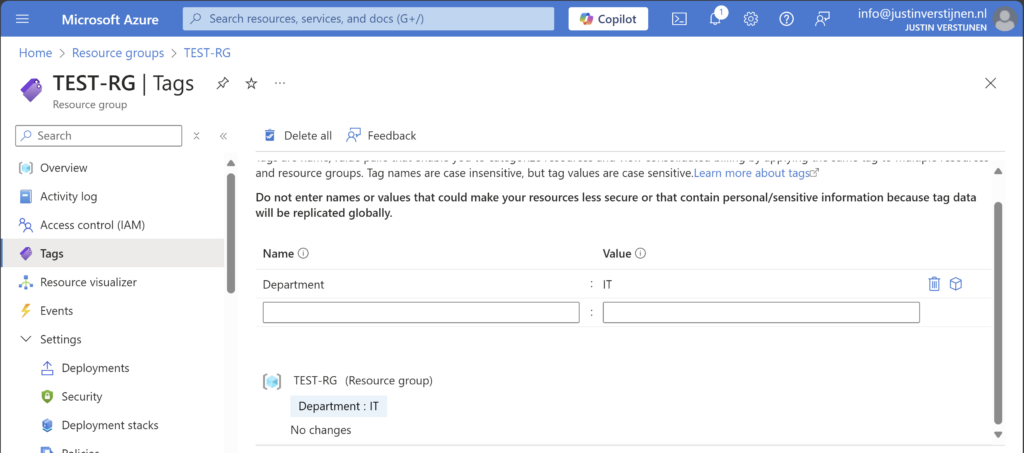Click the Delete all button
Screen dimensions: 1024x453
[x=297, y=136]
